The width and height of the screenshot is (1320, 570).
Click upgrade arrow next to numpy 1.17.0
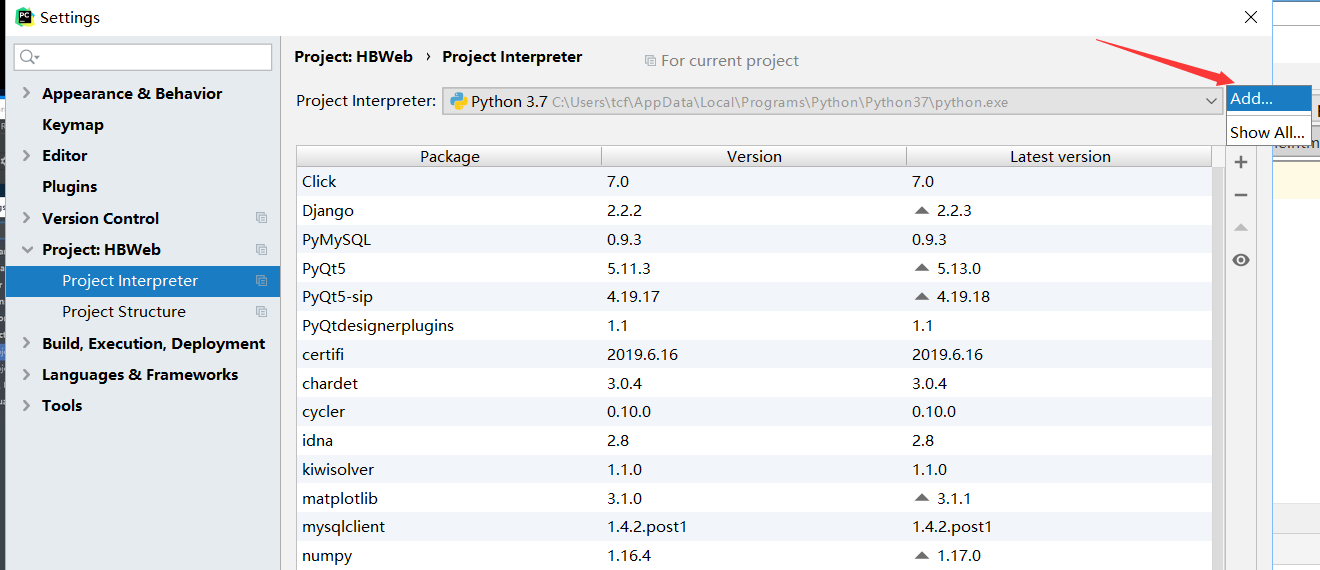[921, 556]
